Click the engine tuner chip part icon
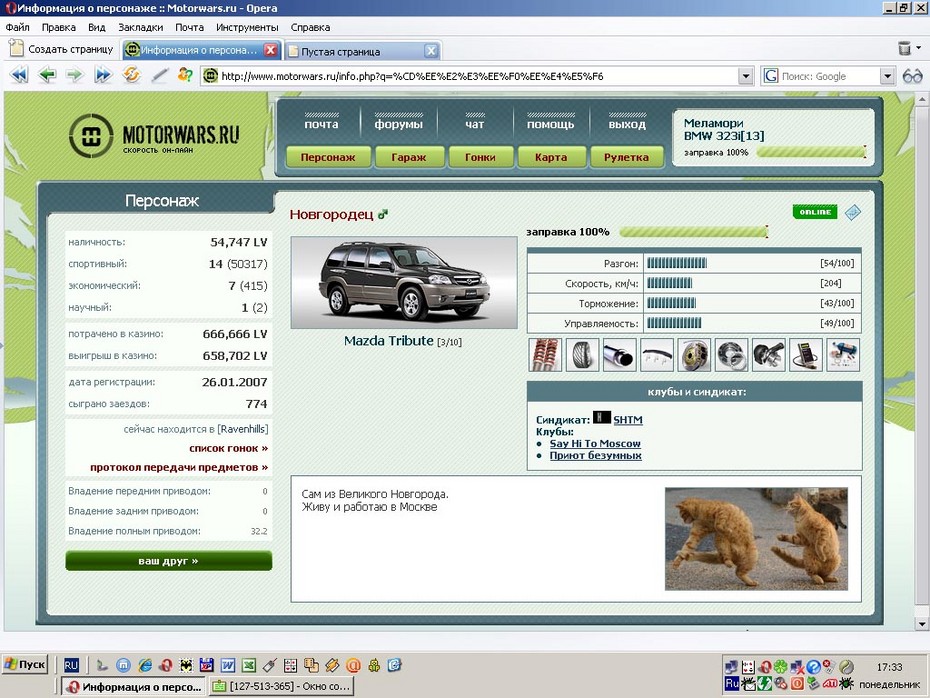 [x=806, y=355]
